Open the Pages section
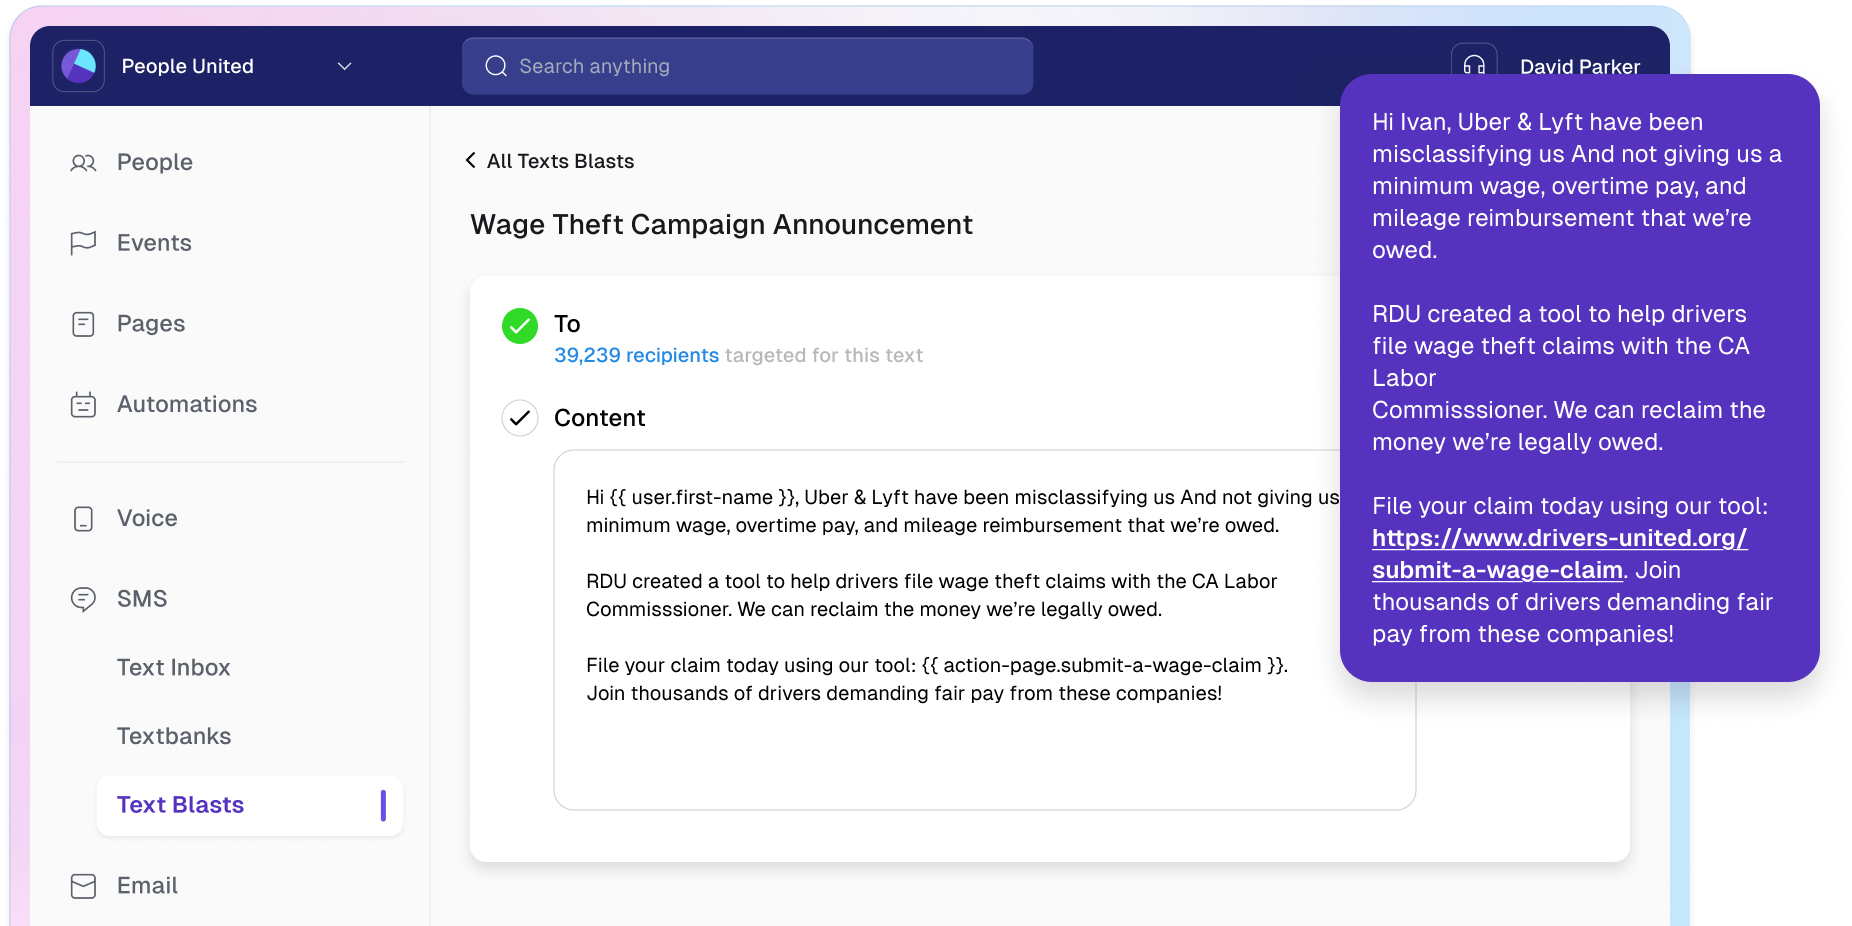The height and width of the screenshot is (926, 1852). pyautogui.click(x=151, y=324)
